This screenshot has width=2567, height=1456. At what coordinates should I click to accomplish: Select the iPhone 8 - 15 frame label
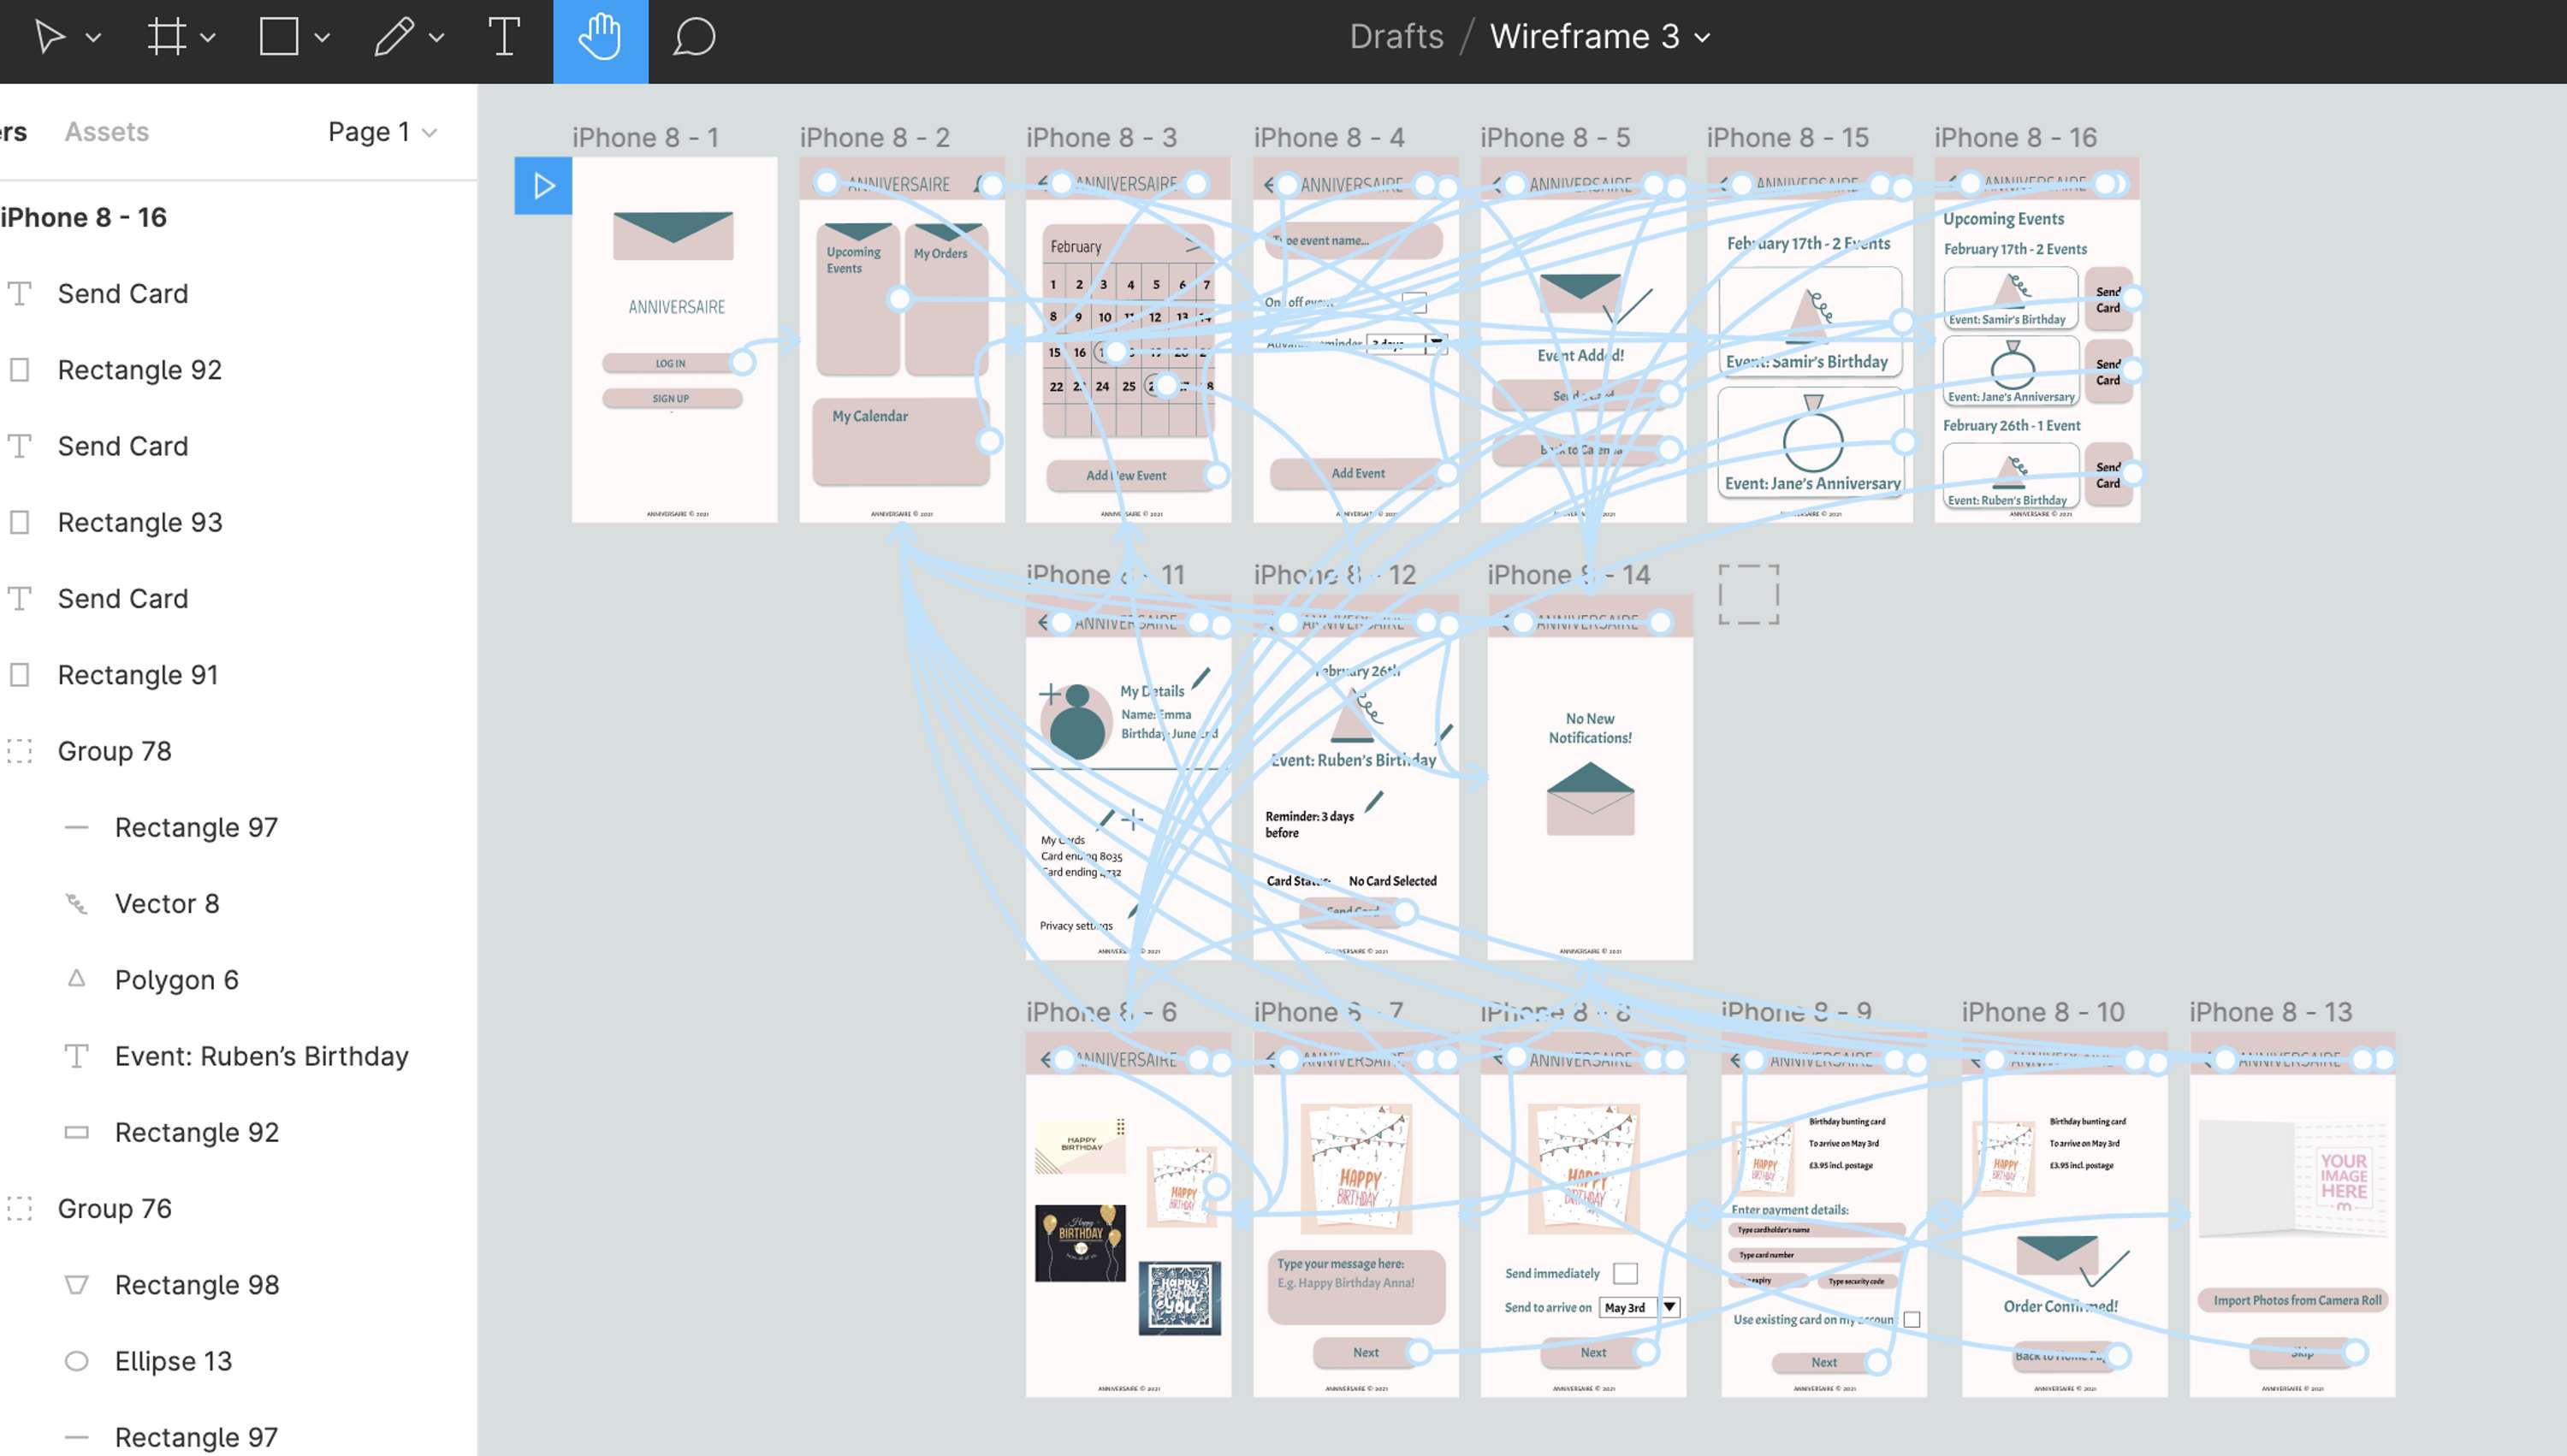point(1788,137)
